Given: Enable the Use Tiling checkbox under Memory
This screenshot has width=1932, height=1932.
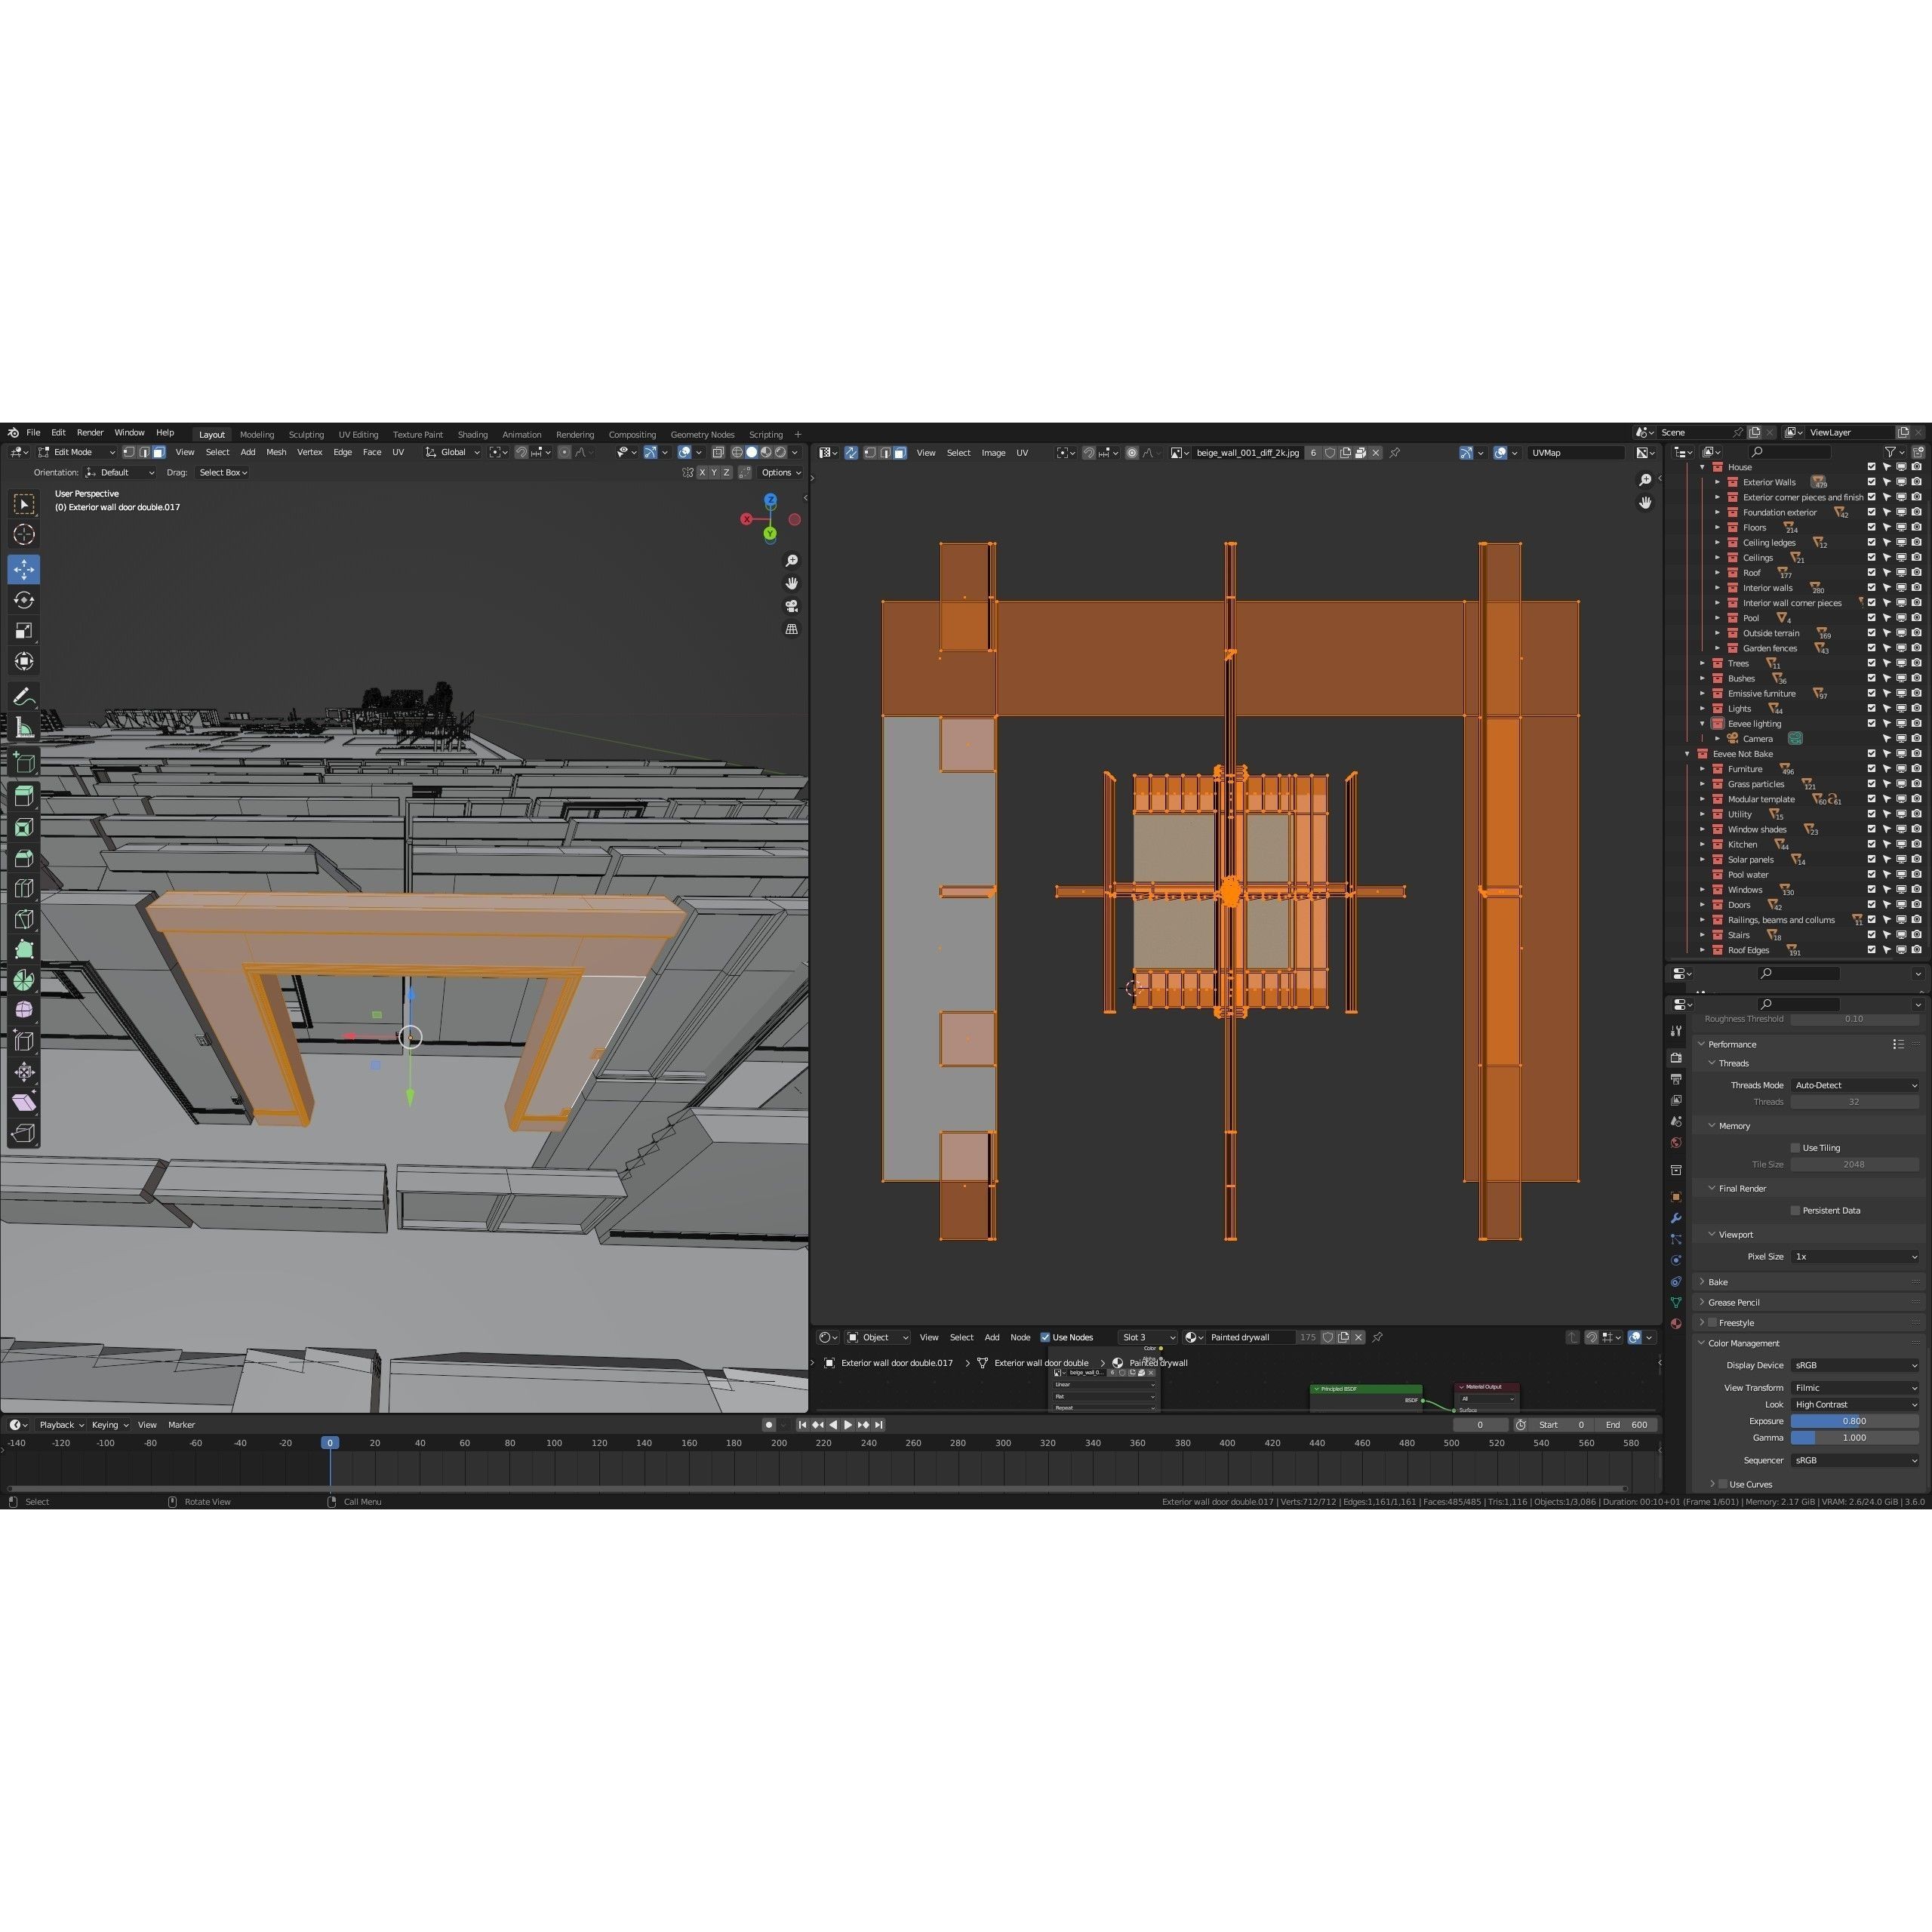Looking at the screenshot, I should 1796,1147.
